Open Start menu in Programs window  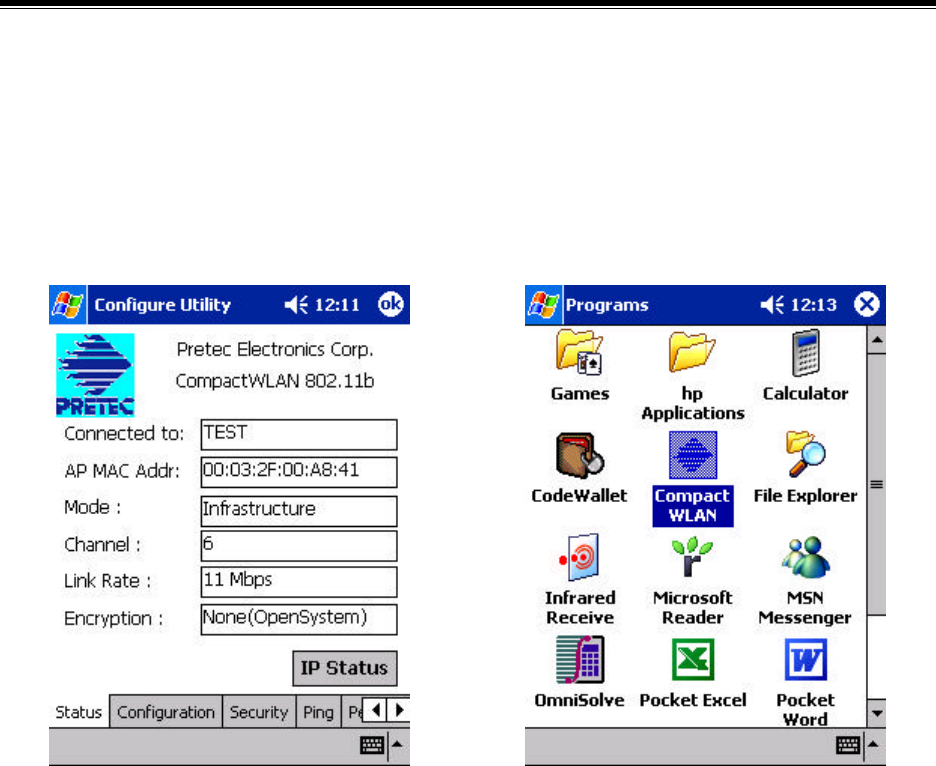pyautogui.click(x=543, y=304)
